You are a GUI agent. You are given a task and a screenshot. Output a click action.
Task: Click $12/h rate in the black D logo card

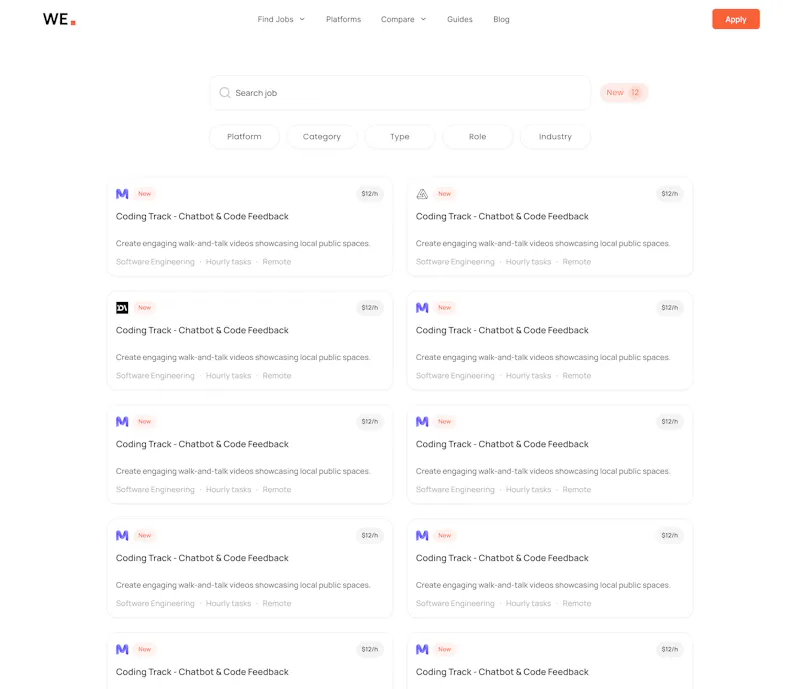click(369, 308)
